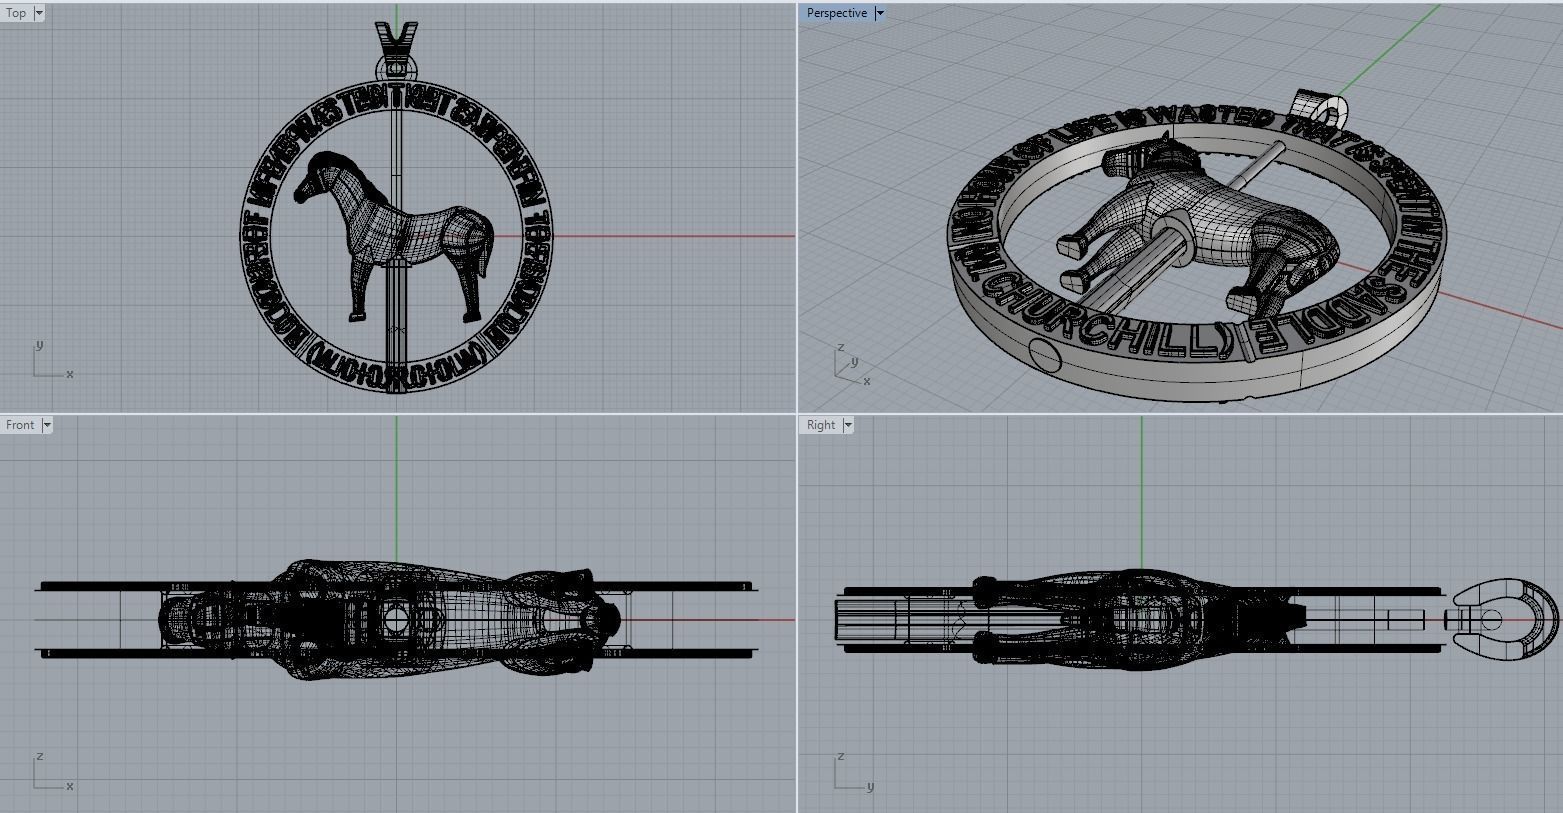Viewport: 1563px width, 813px height.
Task: Open the Front viewport dropdown arrow
Action: [47, 425]
